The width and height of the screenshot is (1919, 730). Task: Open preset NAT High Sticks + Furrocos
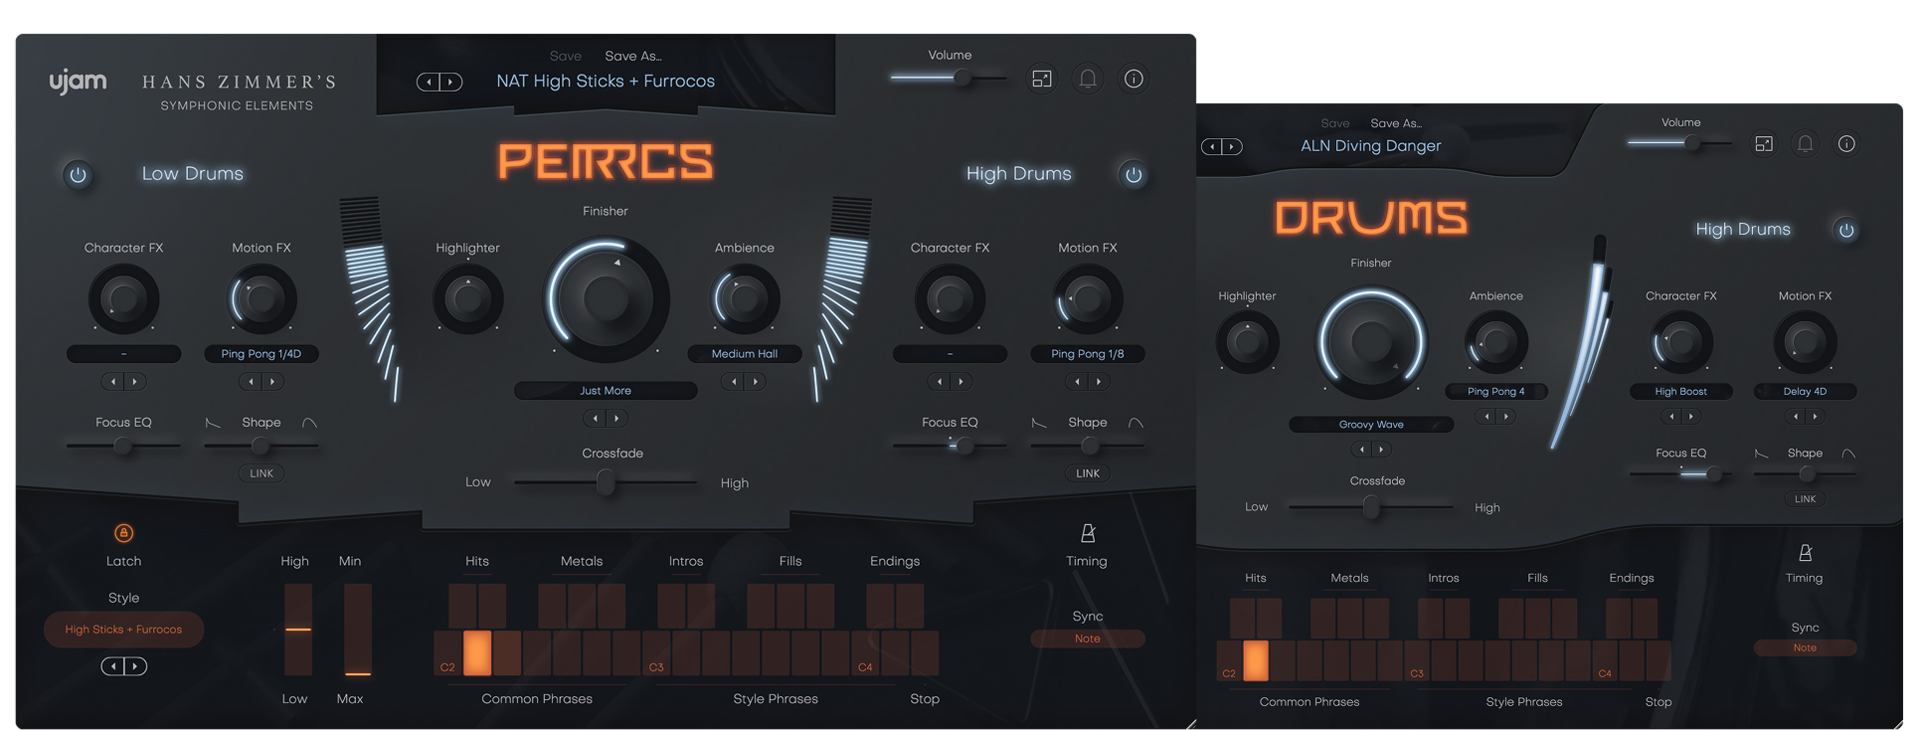click(606, 82)
